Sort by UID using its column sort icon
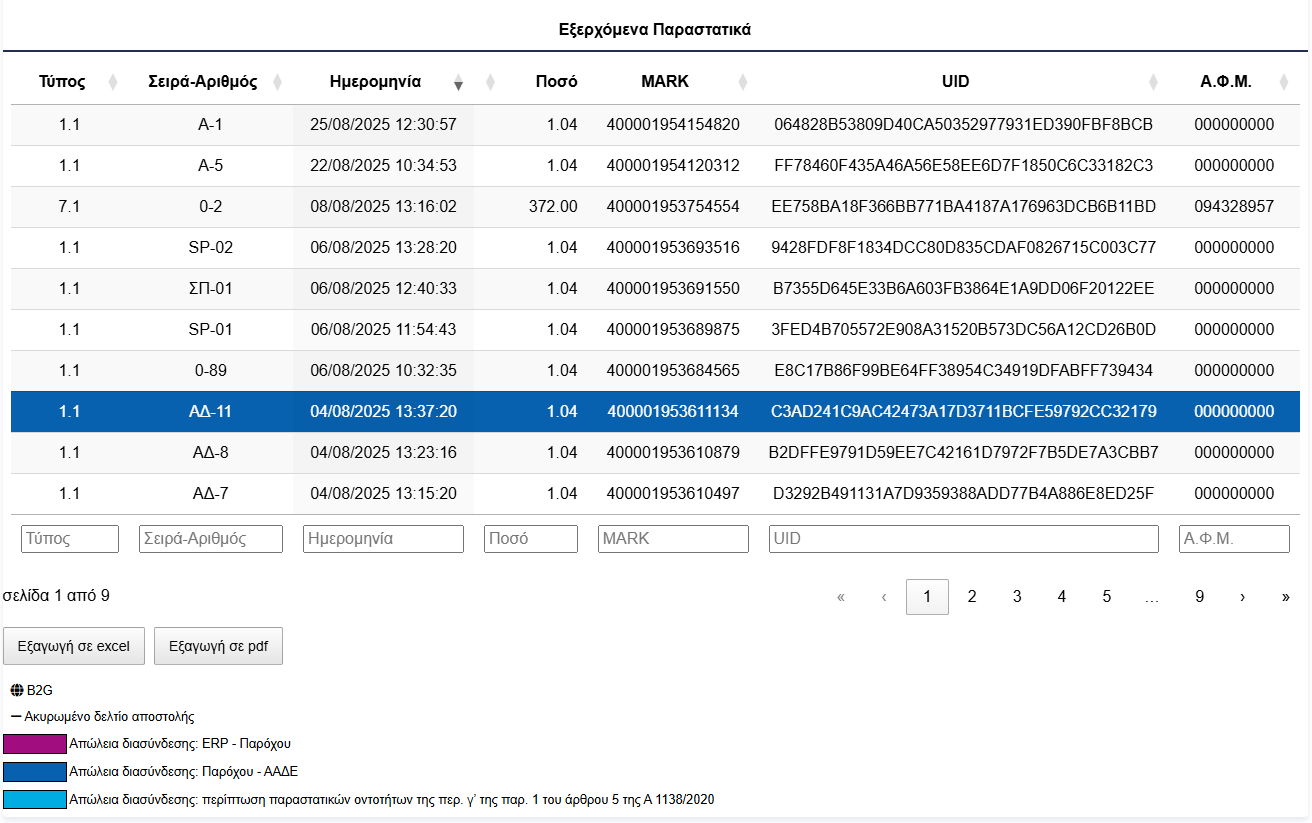This screenshot has height=823, width=1312. [x=1151, y=82]
